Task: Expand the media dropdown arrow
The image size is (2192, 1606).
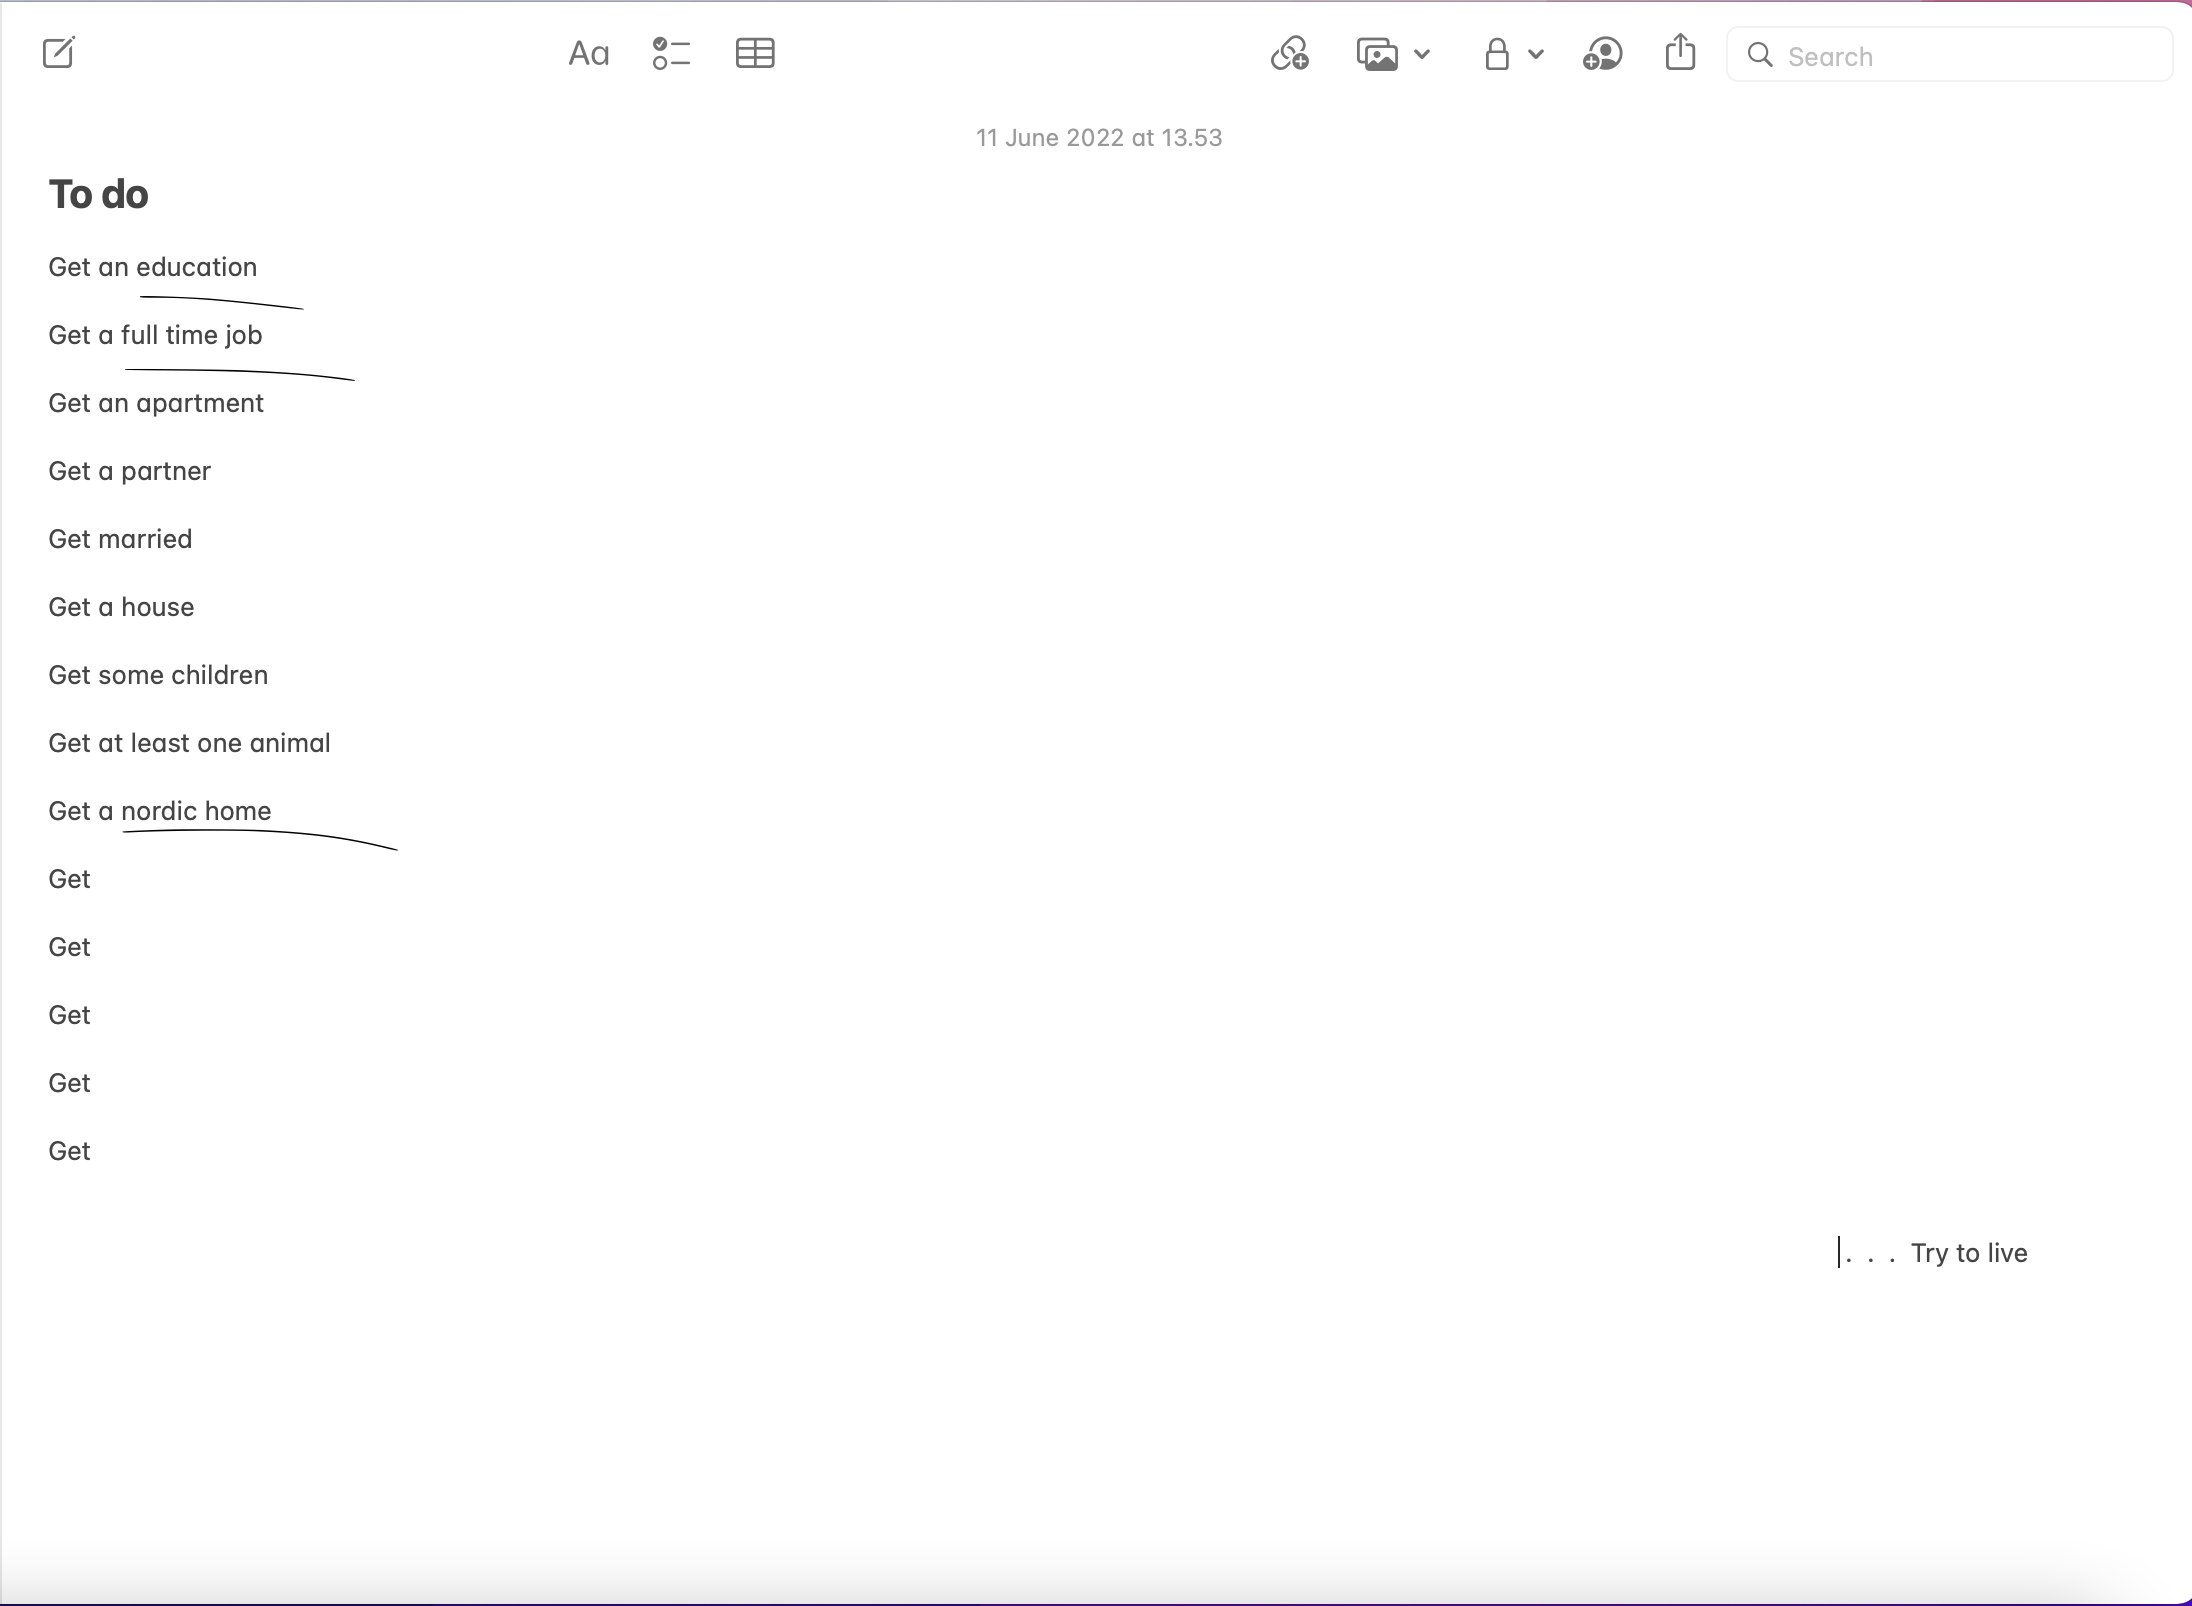Action: click(1422, 55)
